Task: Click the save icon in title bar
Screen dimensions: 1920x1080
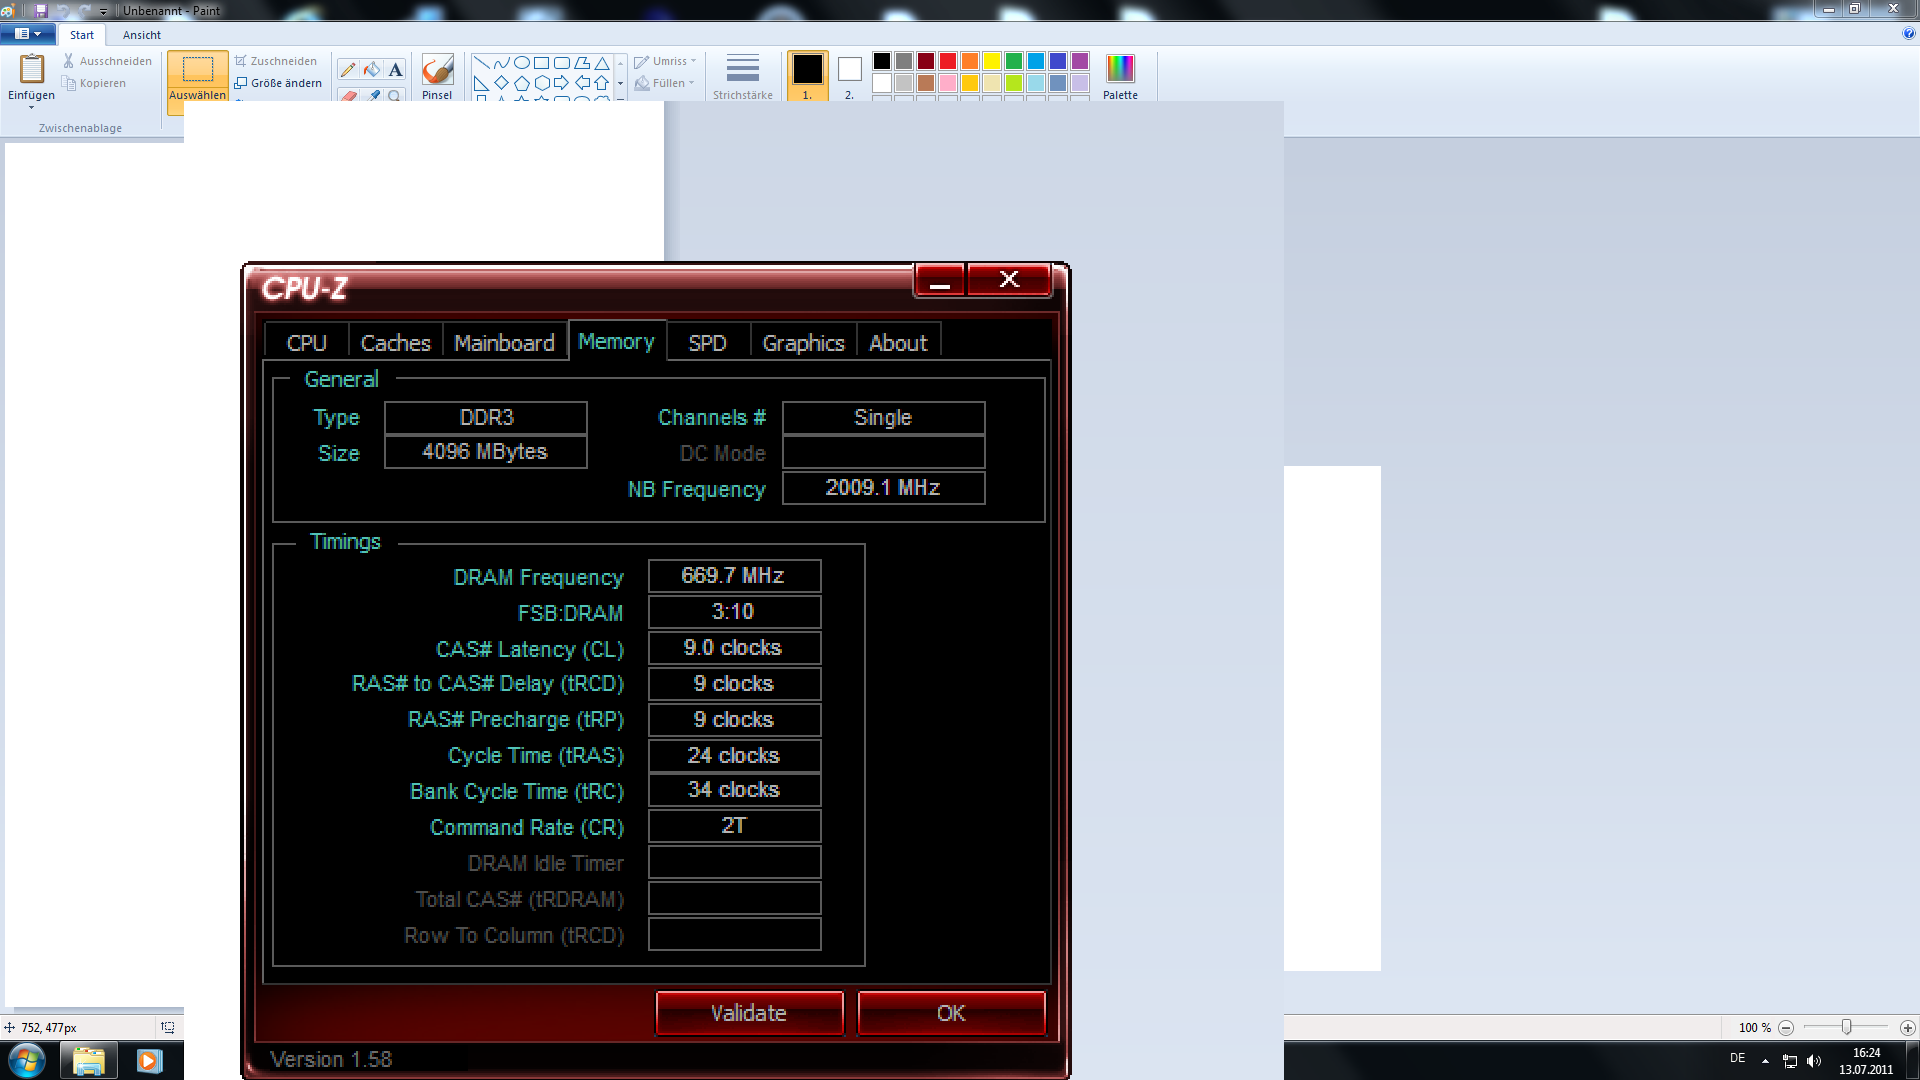Action: click(x=41, y=10)
